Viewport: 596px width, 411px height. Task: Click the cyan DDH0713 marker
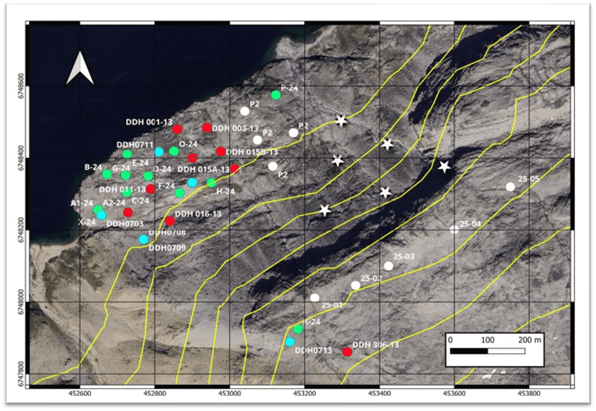290,342
